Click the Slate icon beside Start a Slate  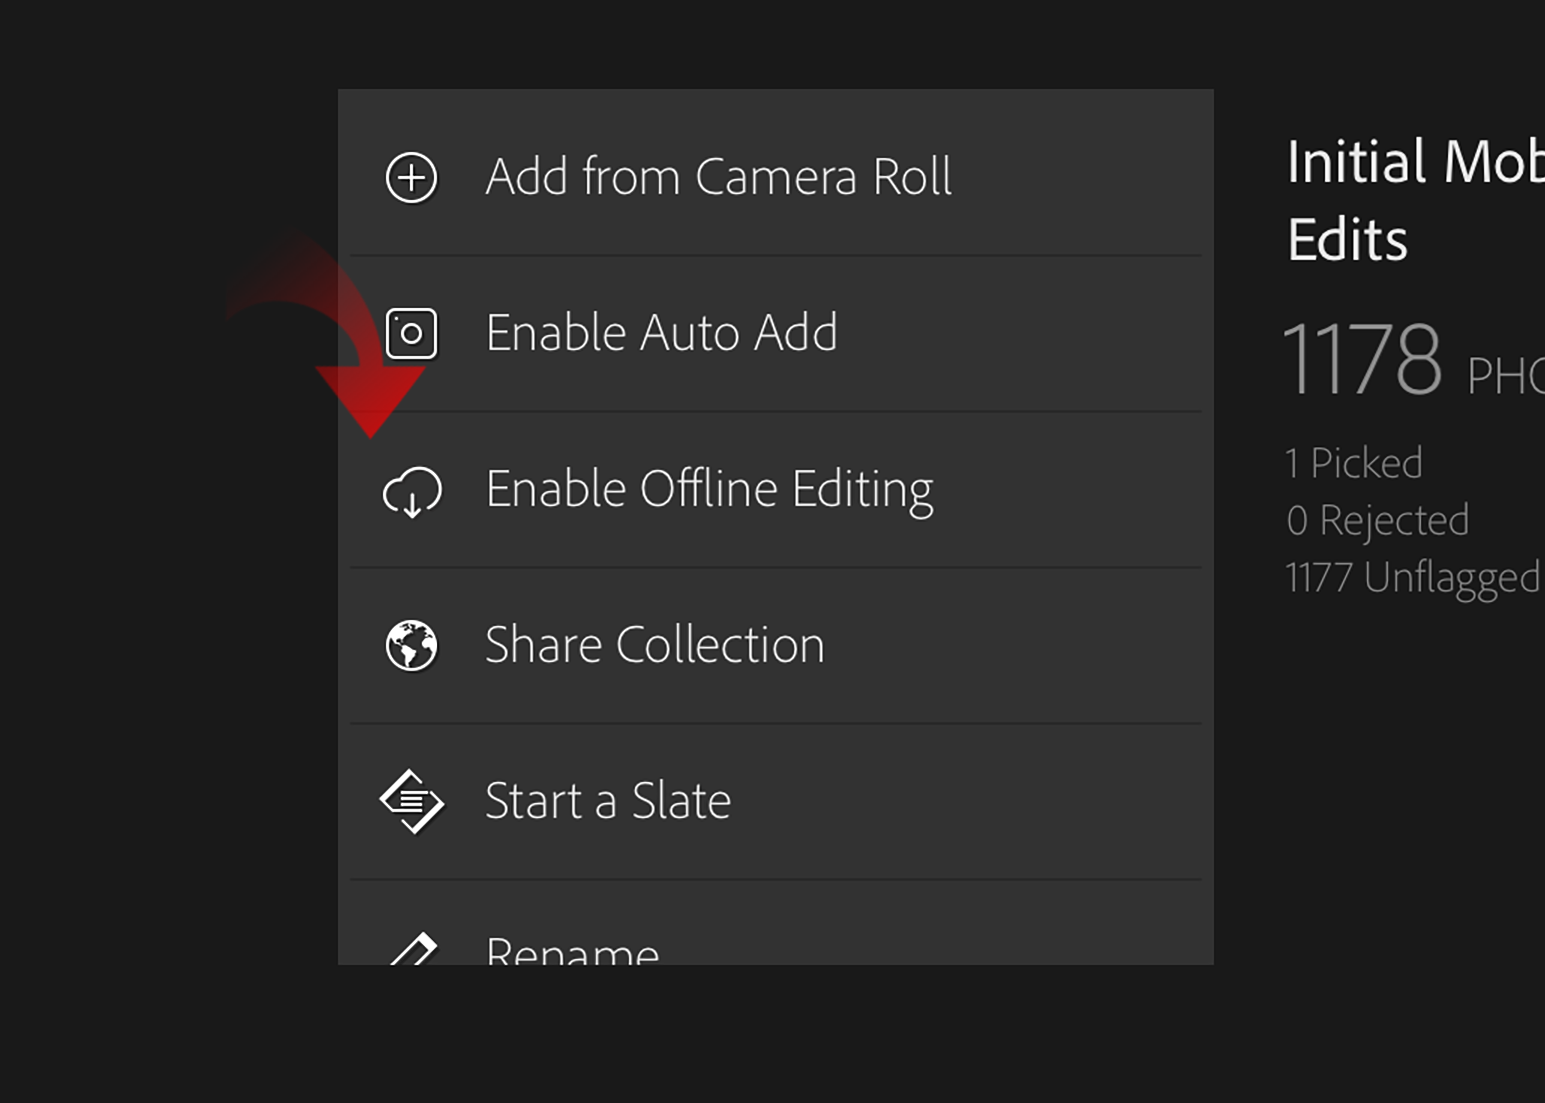click(411, 801)
